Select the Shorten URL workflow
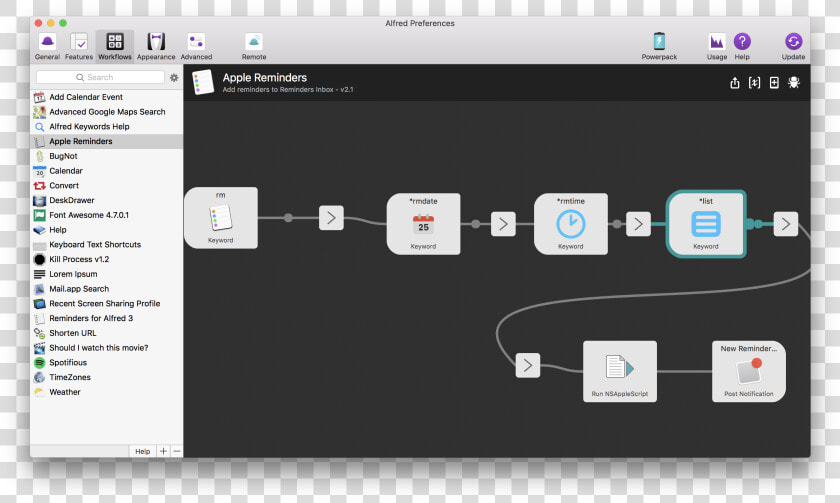 [x=107, y=333]
